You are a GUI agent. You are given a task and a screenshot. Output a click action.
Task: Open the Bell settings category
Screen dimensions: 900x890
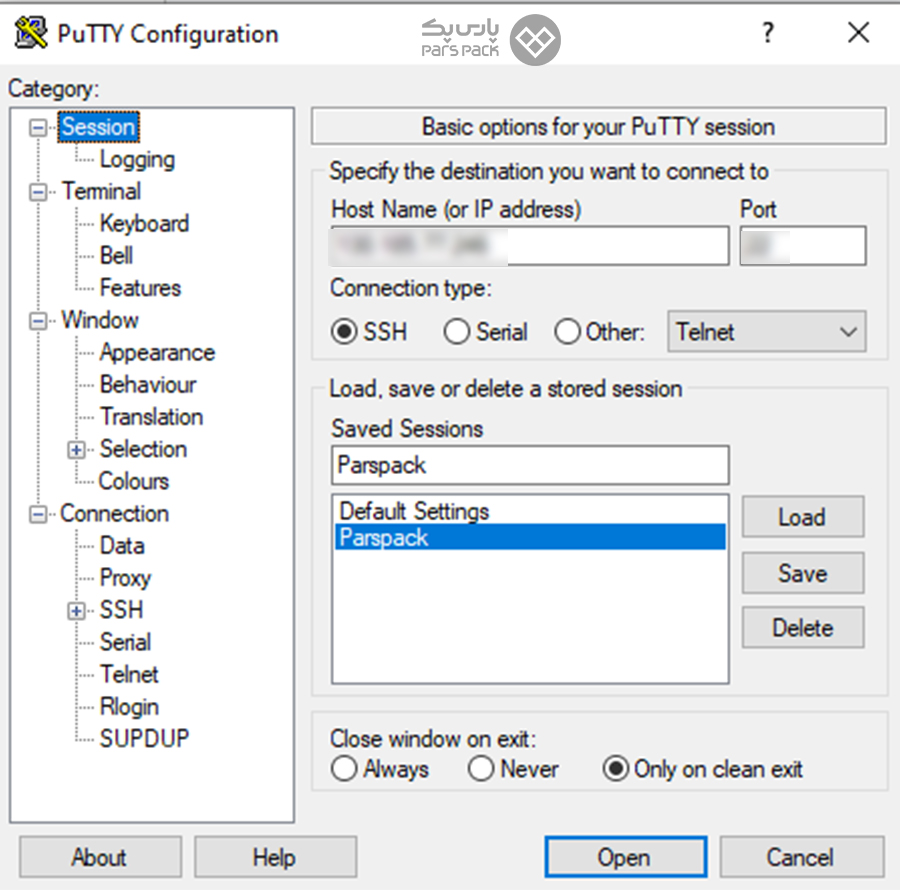point(117,256)
